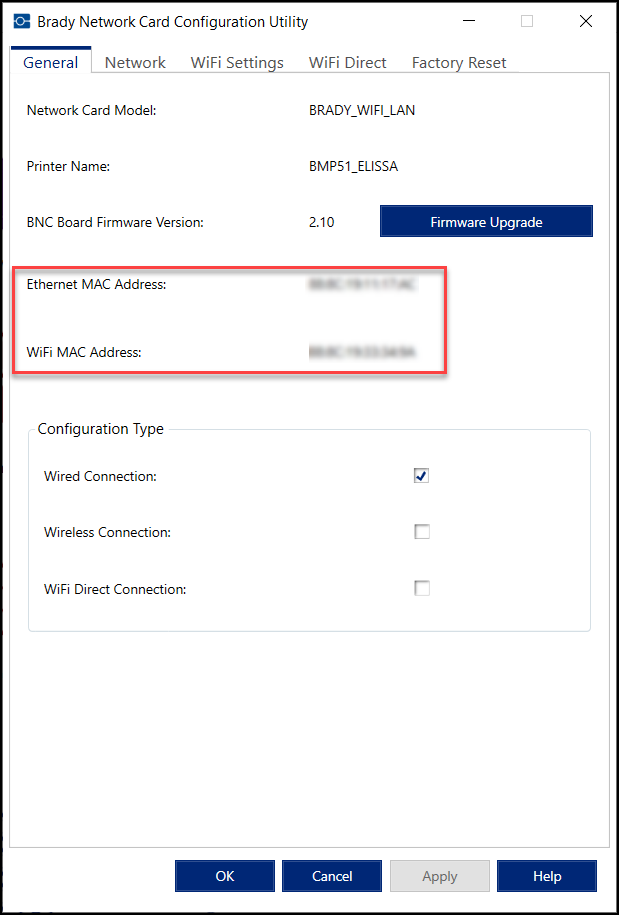Click the blurred Ethernet MAC Address value
Image resolution: width=619 pixels, height=915 pixels.
click(362, 285)
